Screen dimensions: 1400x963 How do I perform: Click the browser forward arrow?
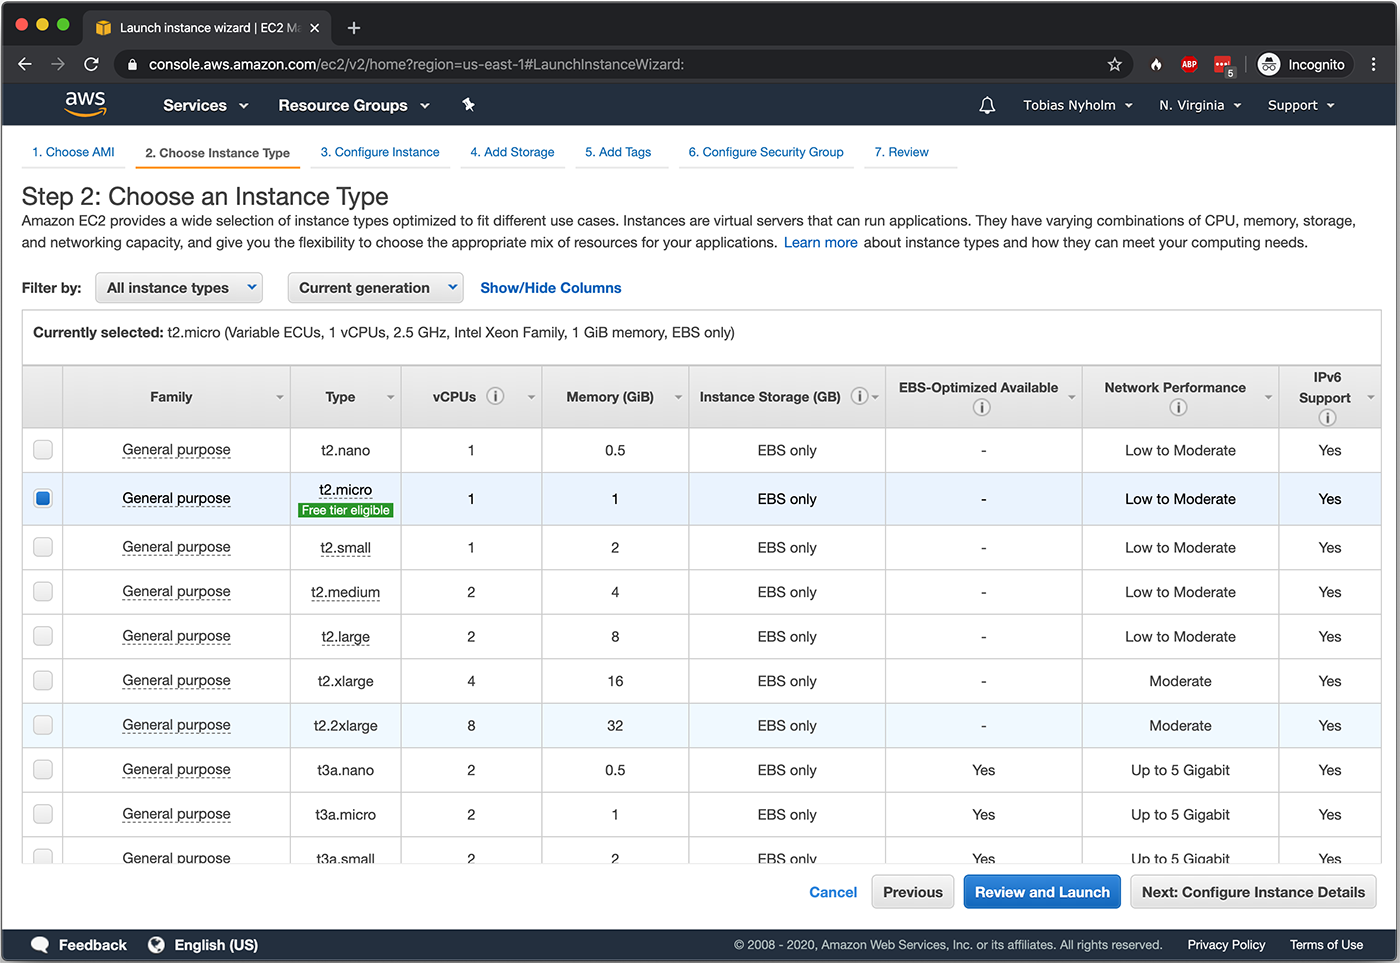point(58,64)
